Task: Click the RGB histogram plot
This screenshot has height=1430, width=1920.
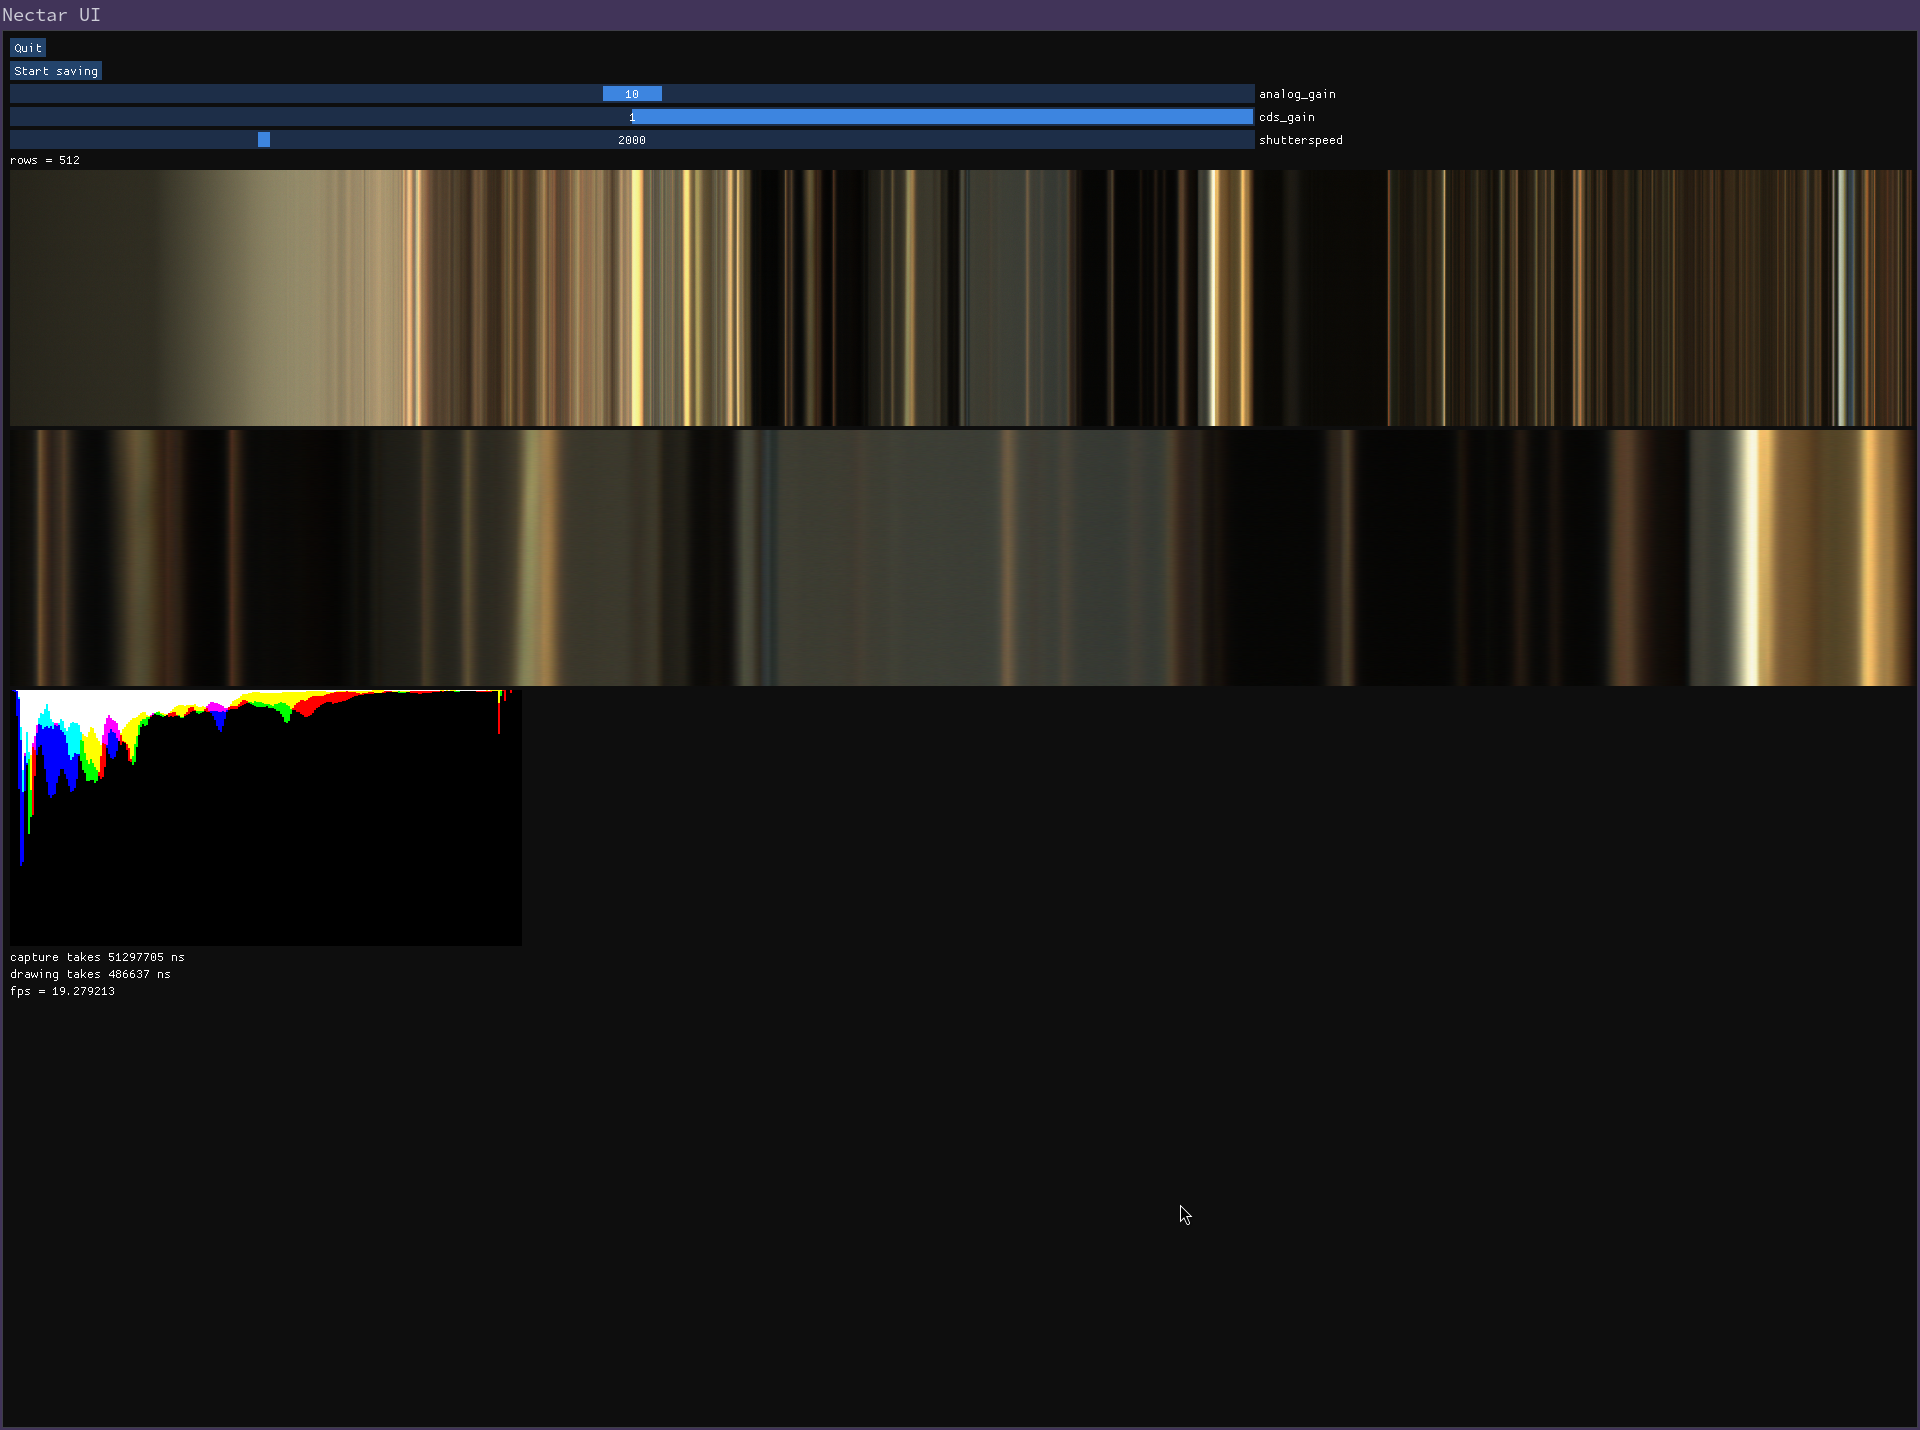Action: [266, 818]
